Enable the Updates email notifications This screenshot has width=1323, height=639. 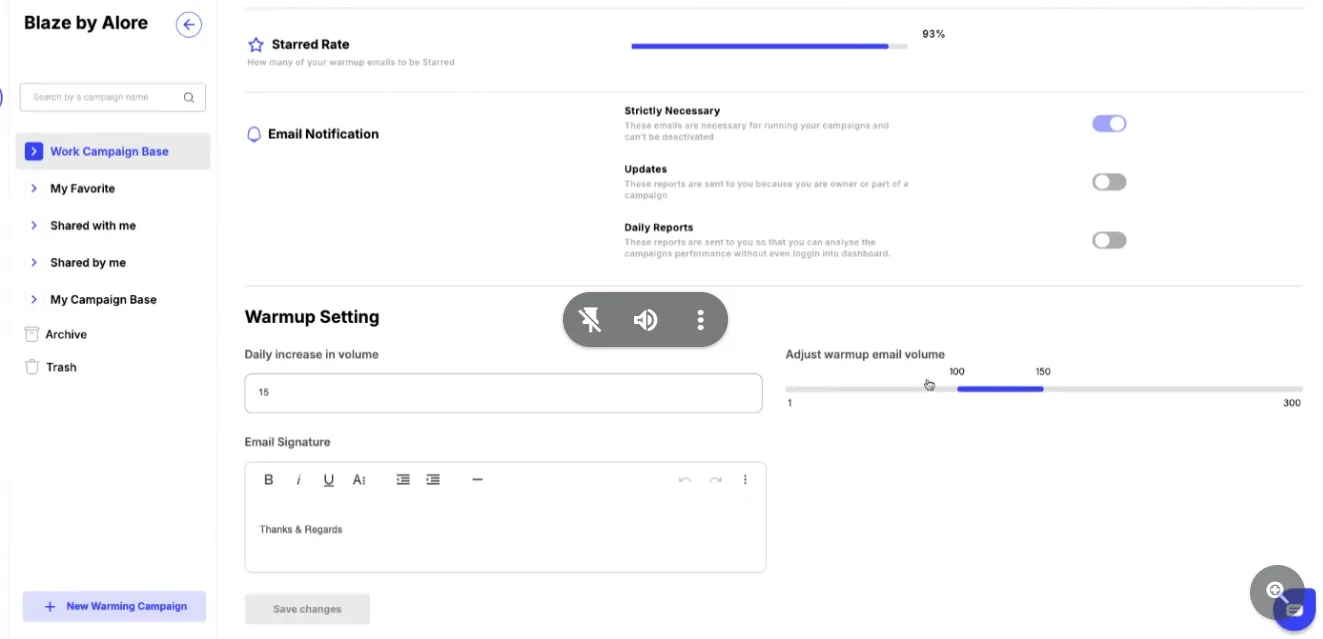point(1109,181)
